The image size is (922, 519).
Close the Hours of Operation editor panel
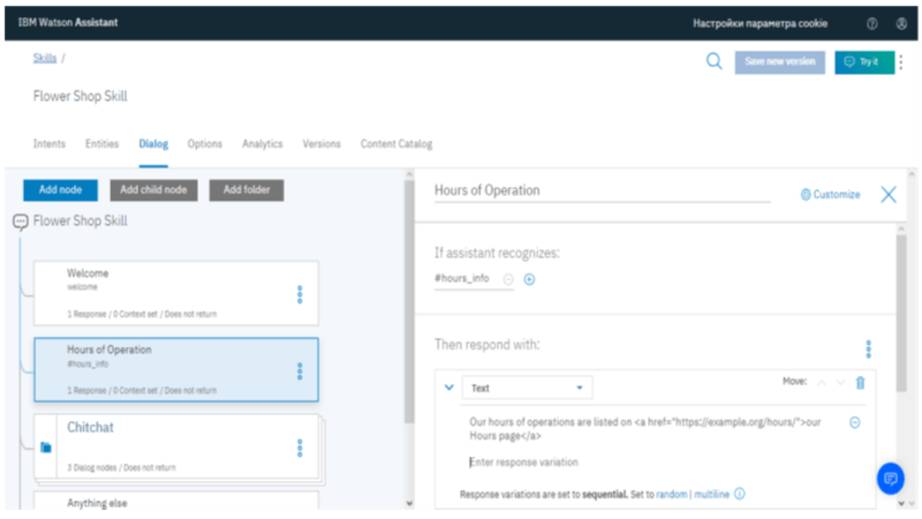pyautogui.click(x=888, y=195)
